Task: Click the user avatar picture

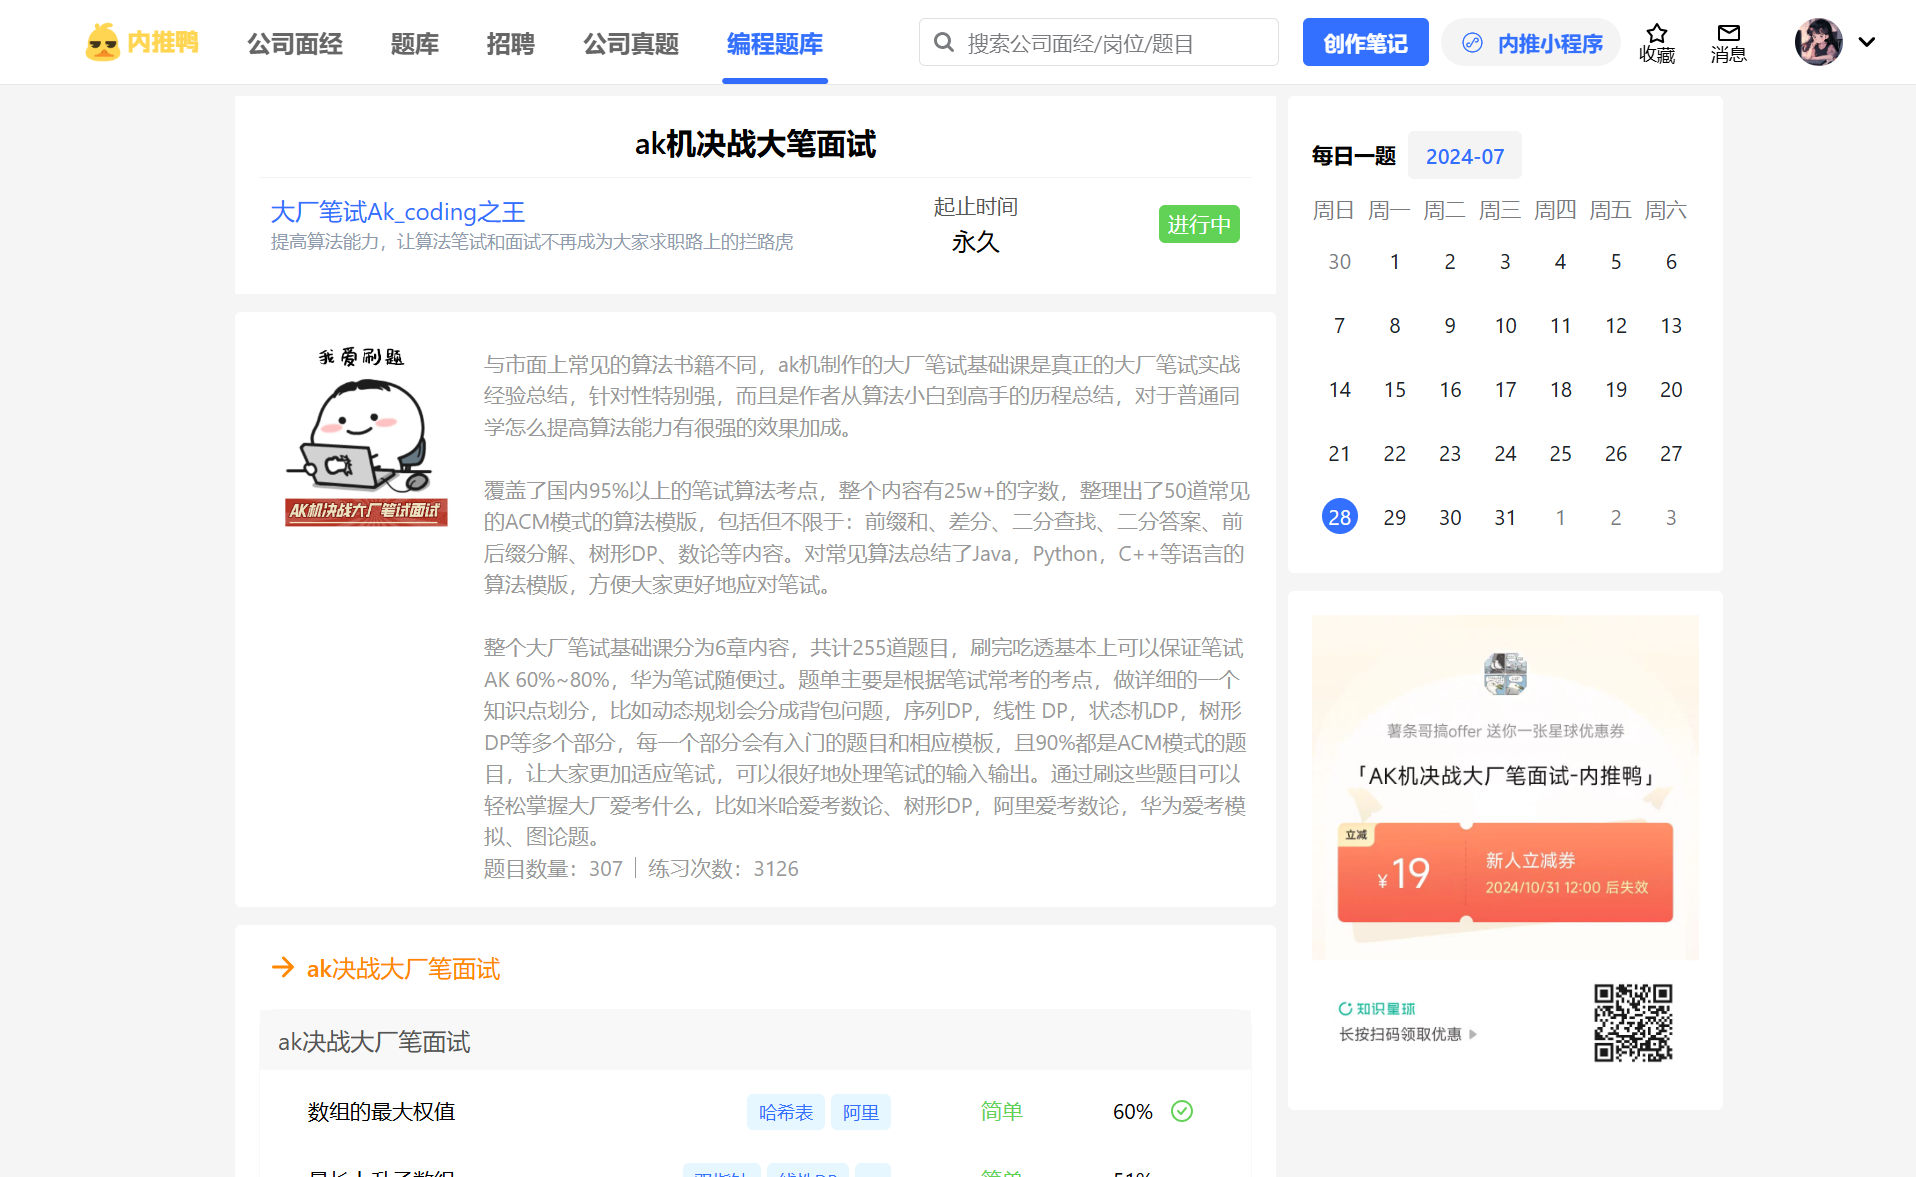Action: (x=1818, y=42)
